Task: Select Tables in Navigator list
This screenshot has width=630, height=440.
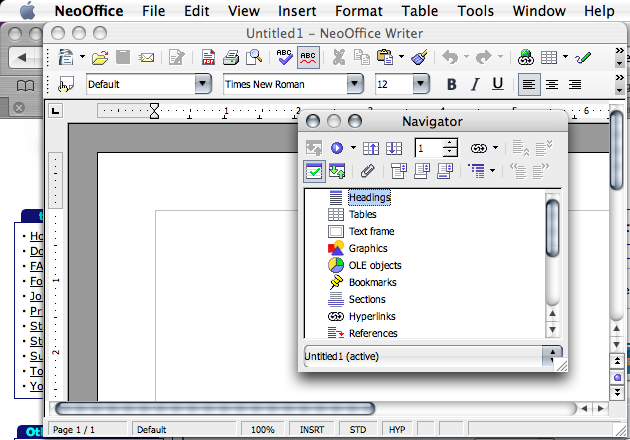Action: [362, 214]
